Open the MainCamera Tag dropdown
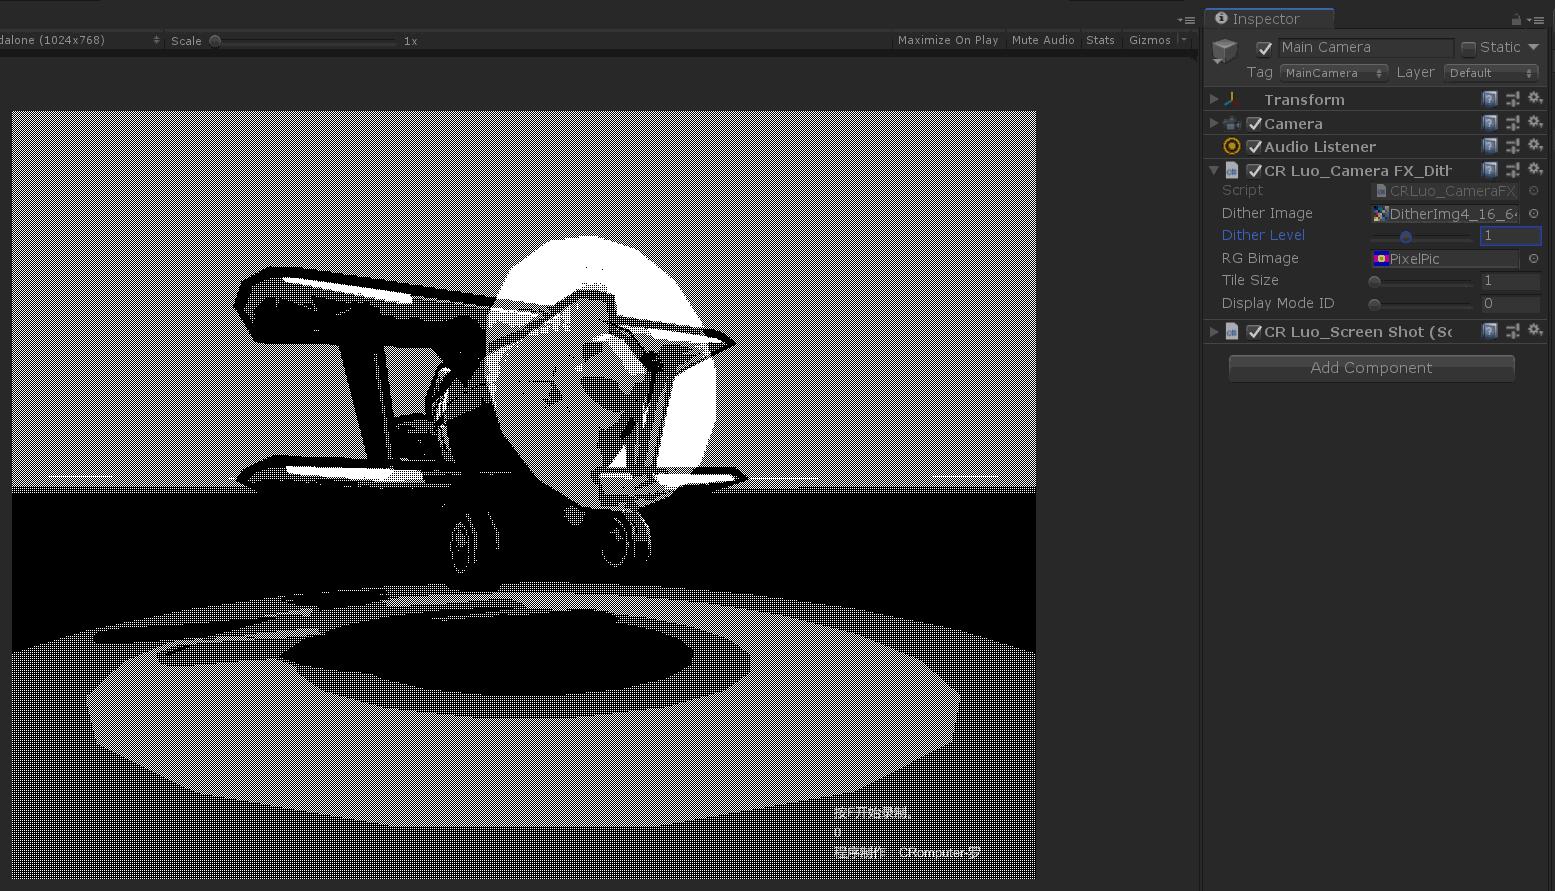 1333,72
